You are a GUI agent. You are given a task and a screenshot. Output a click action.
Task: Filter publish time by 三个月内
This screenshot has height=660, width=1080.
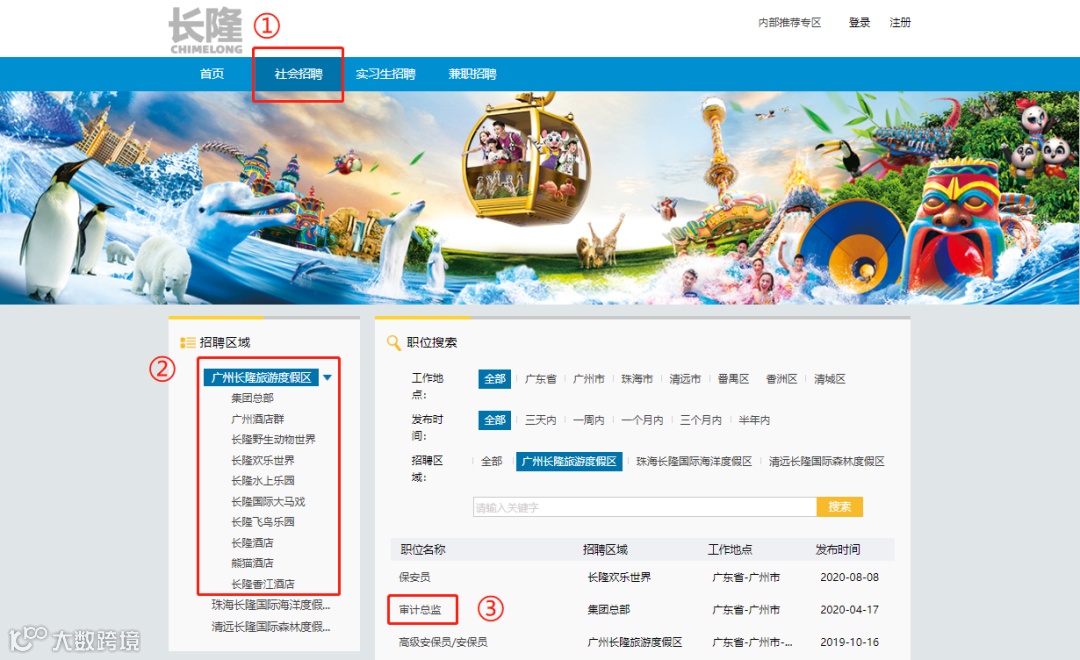tap(701, 420)
